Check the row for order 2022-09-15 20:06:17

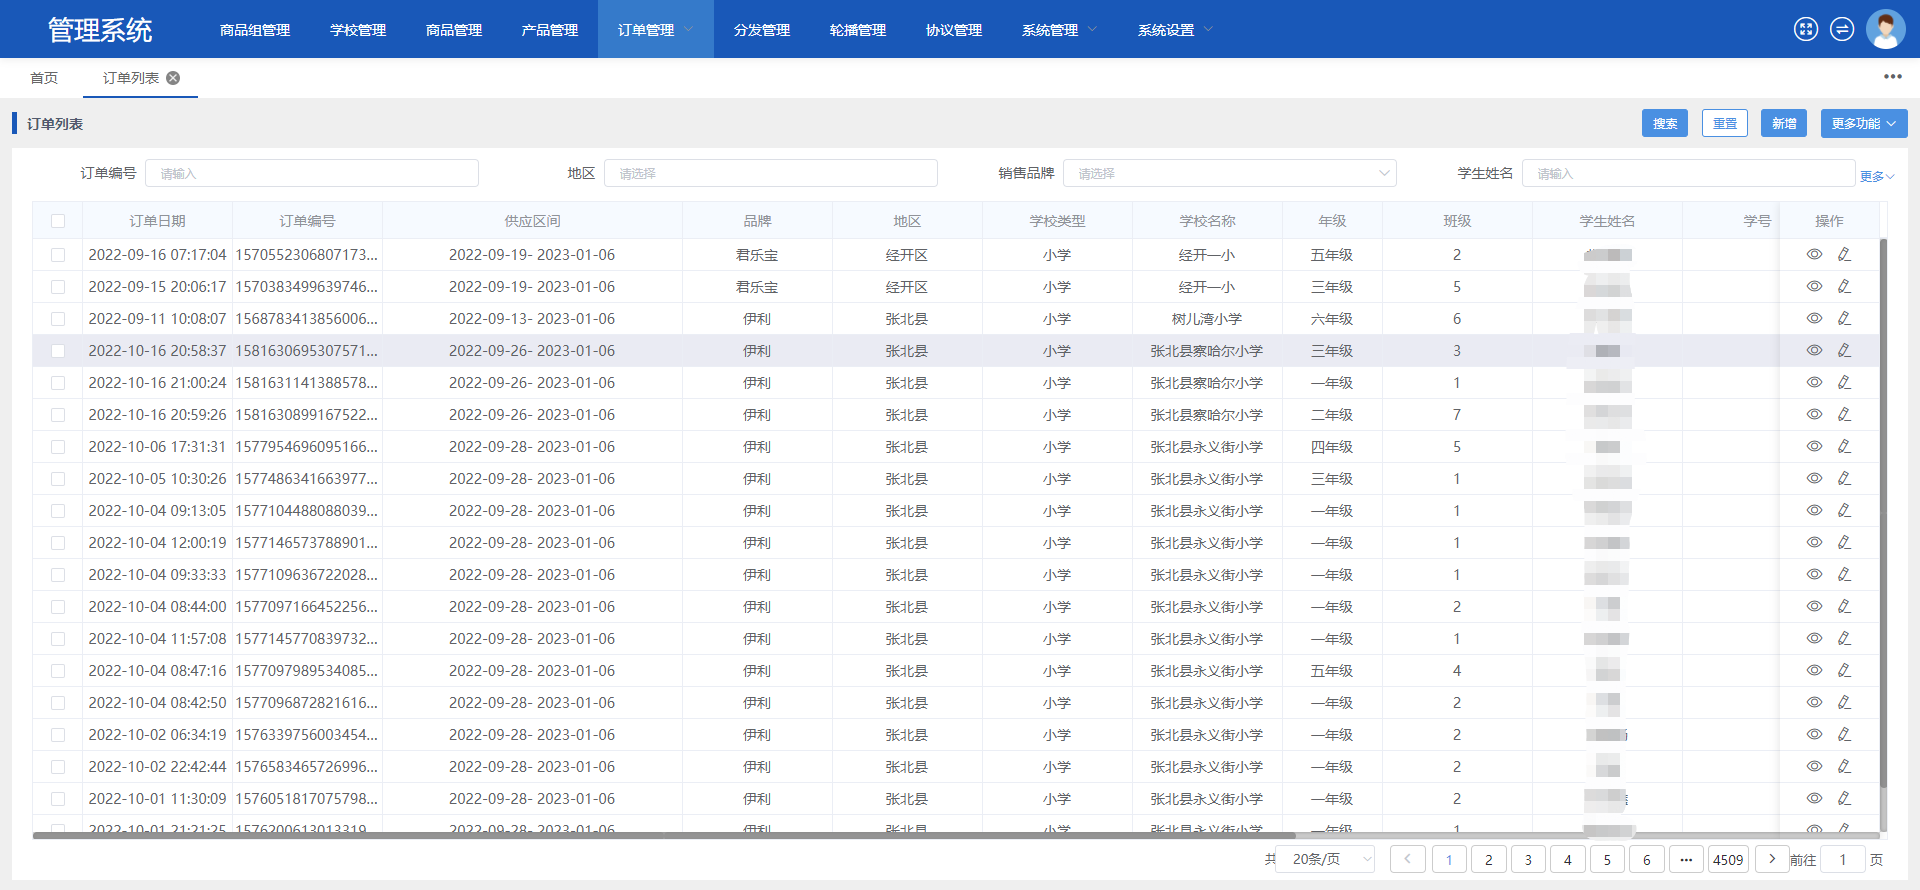tap(58, 287)
